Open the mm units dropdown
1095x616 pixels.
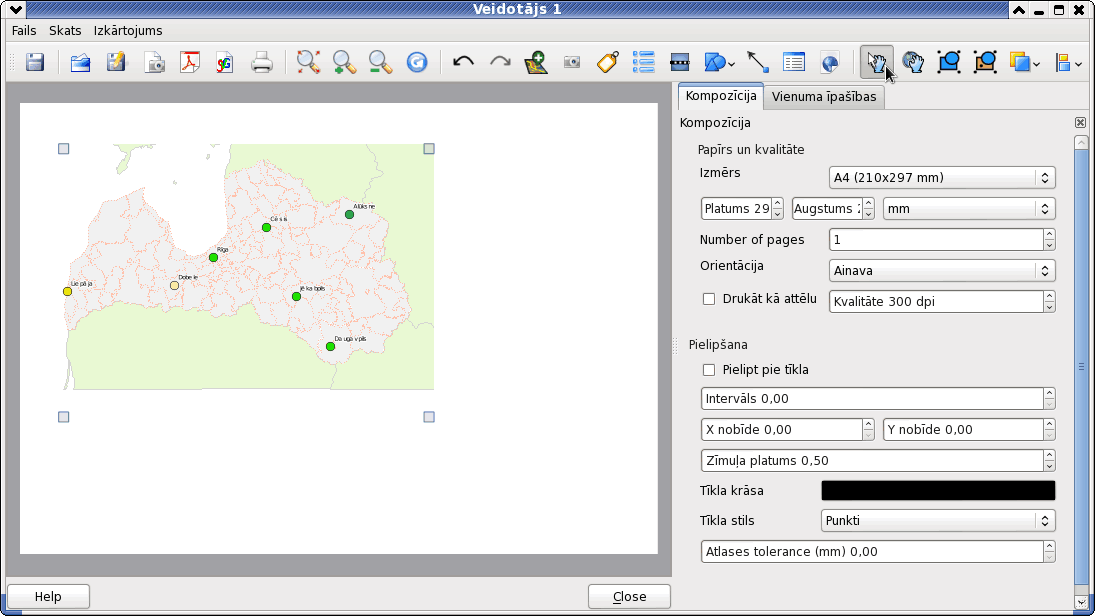click(x=969, y=209)
